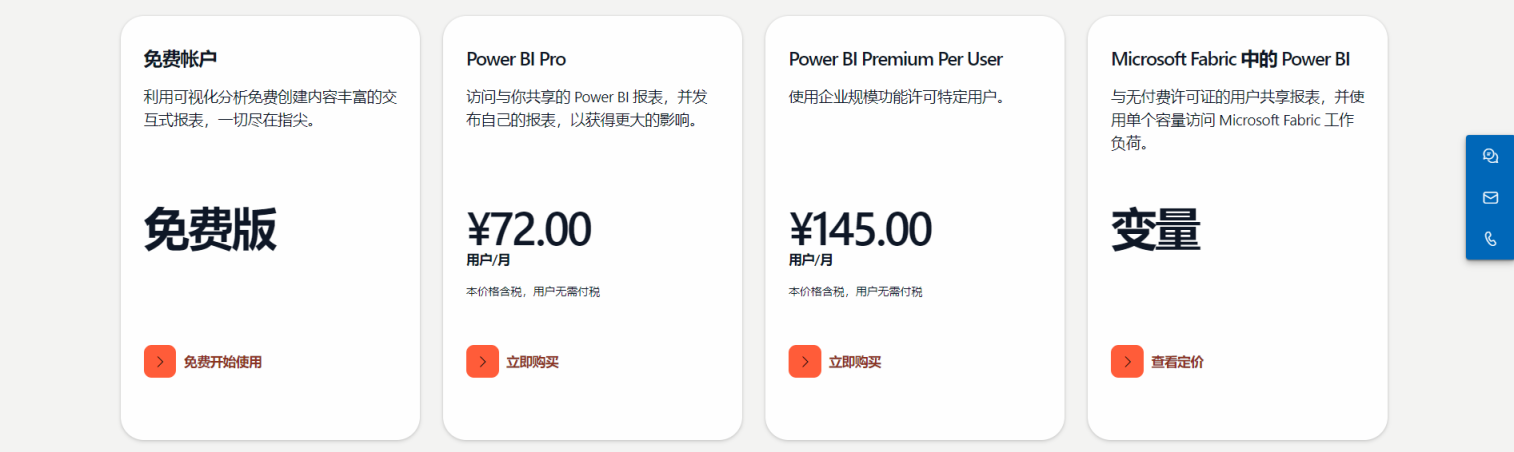Click the large 免费版 price label
This screenshot has width=1514, height=452.
[210, 229]
